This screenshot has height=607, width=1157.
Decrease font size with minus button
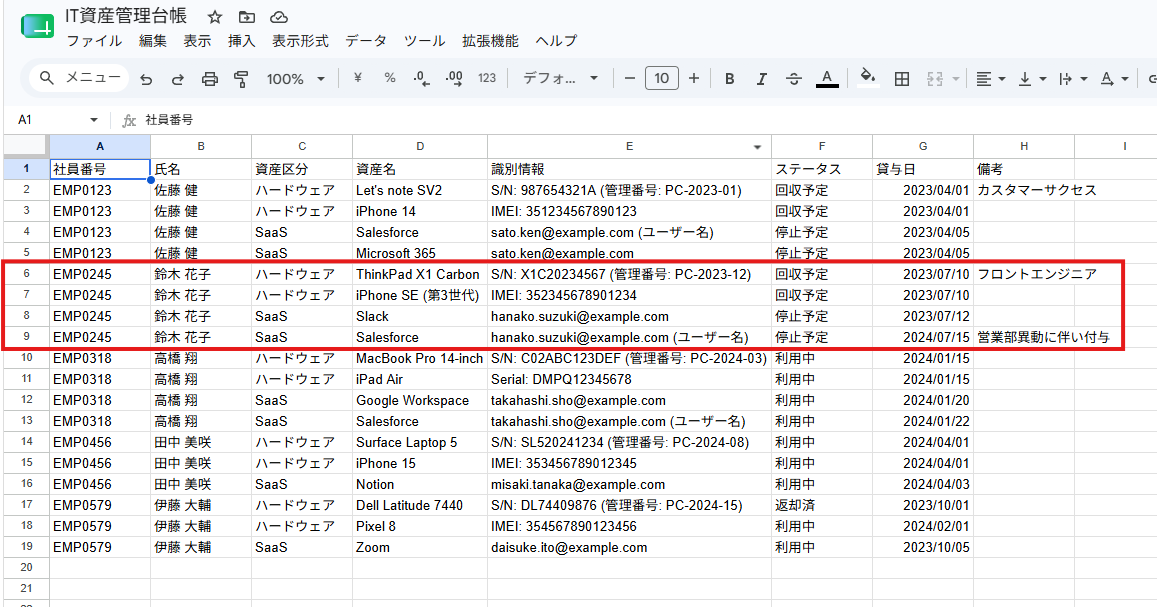[629, 78]
